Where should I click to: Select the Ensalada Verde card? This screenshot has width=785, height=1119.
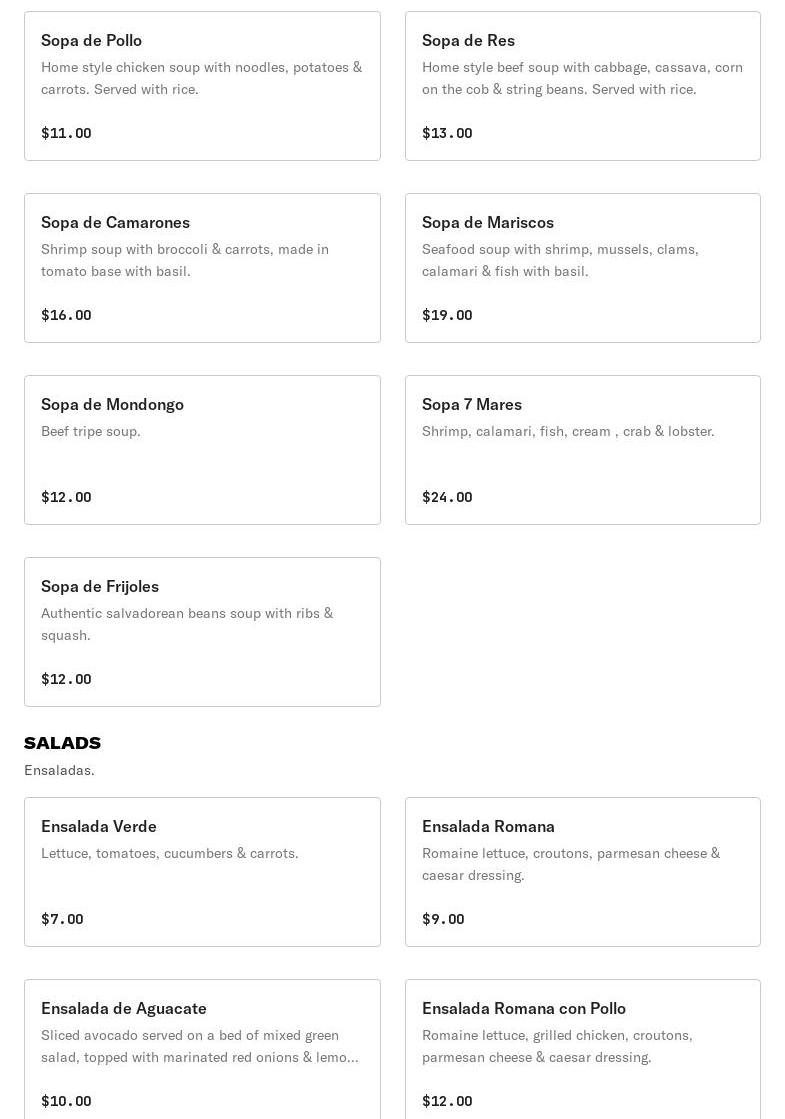click(202, 871)
